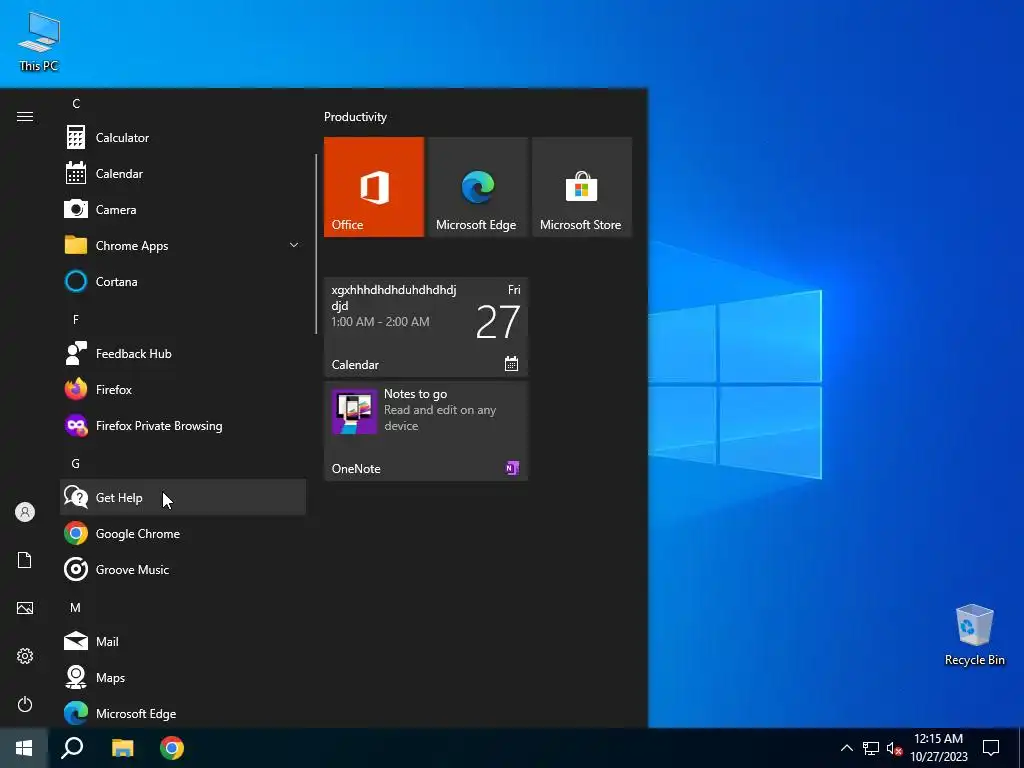Launch Firefox from the Start menu list

click(183, 390)
